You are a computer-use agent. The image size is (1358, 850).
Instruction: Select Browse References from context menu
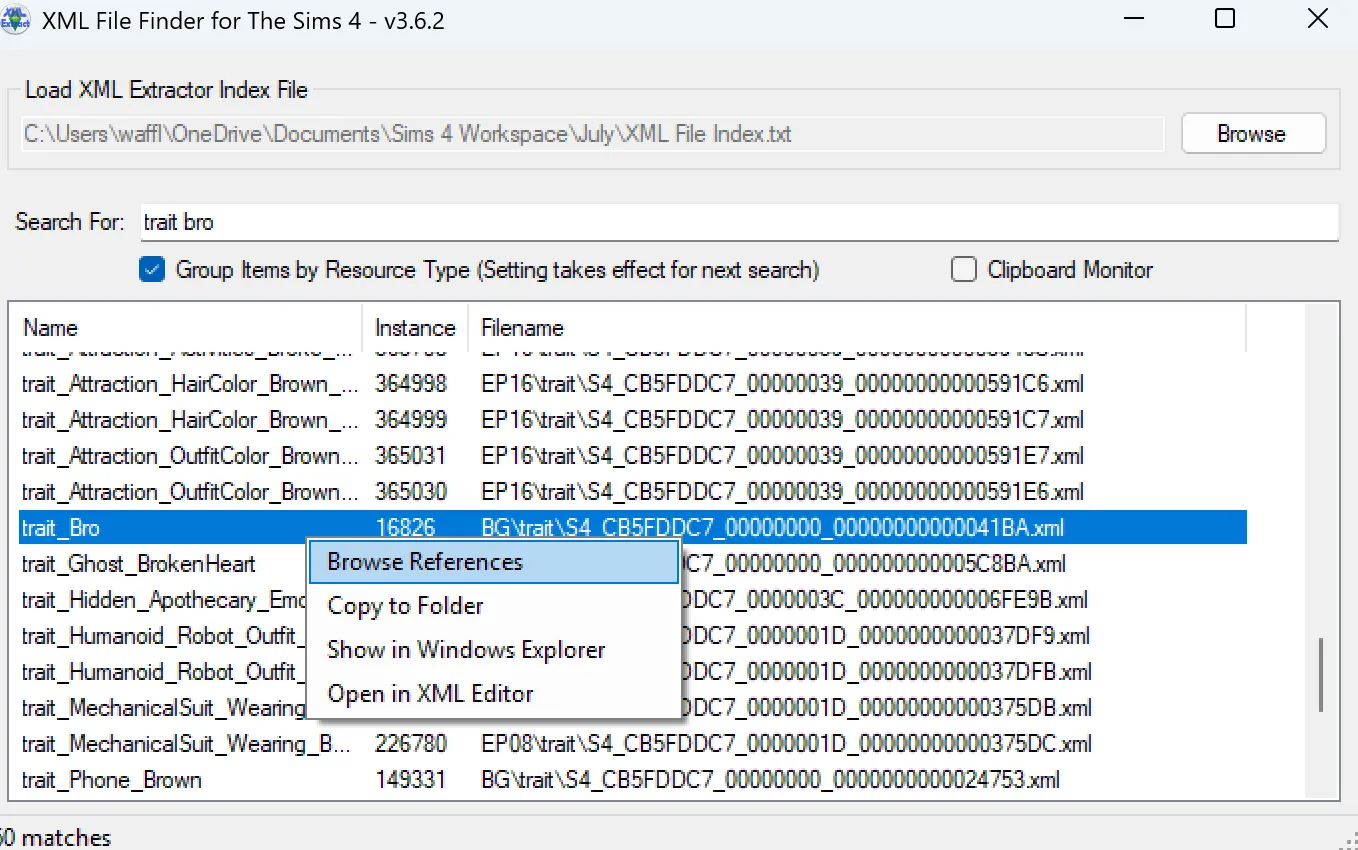(424, 562)
